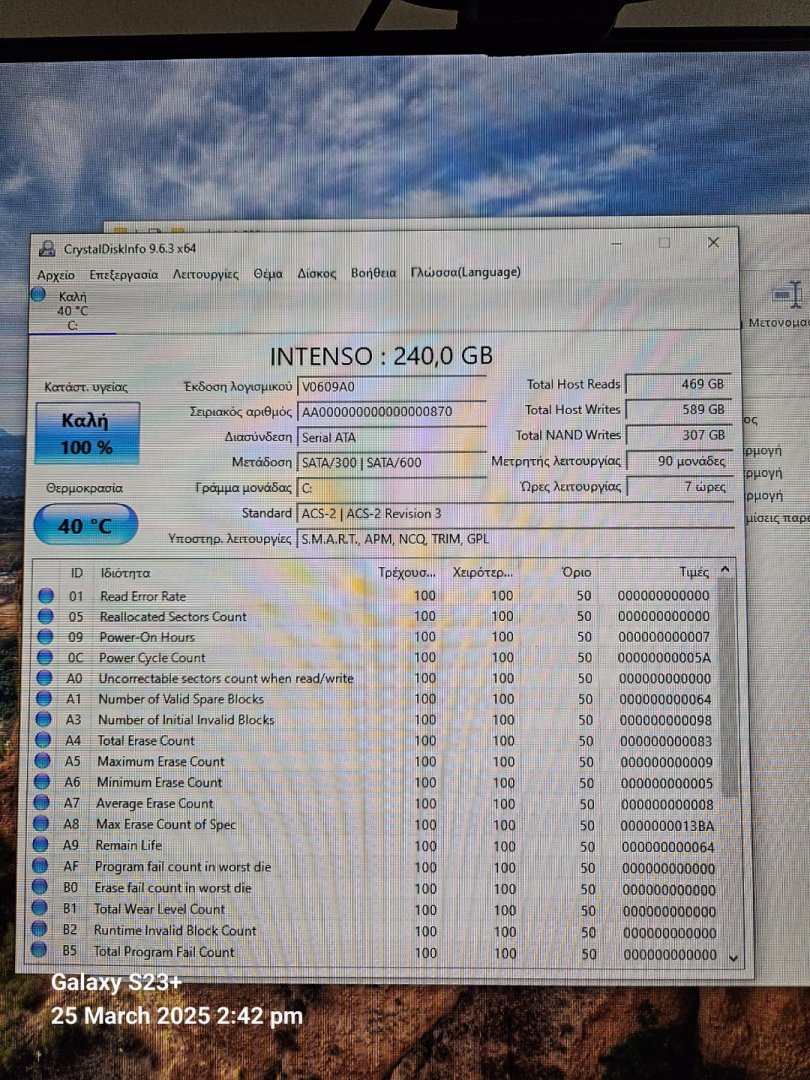This screenshot has width=810, height=1080.
Task: Open the Δίσκος menu
Action: click(317, 273)
